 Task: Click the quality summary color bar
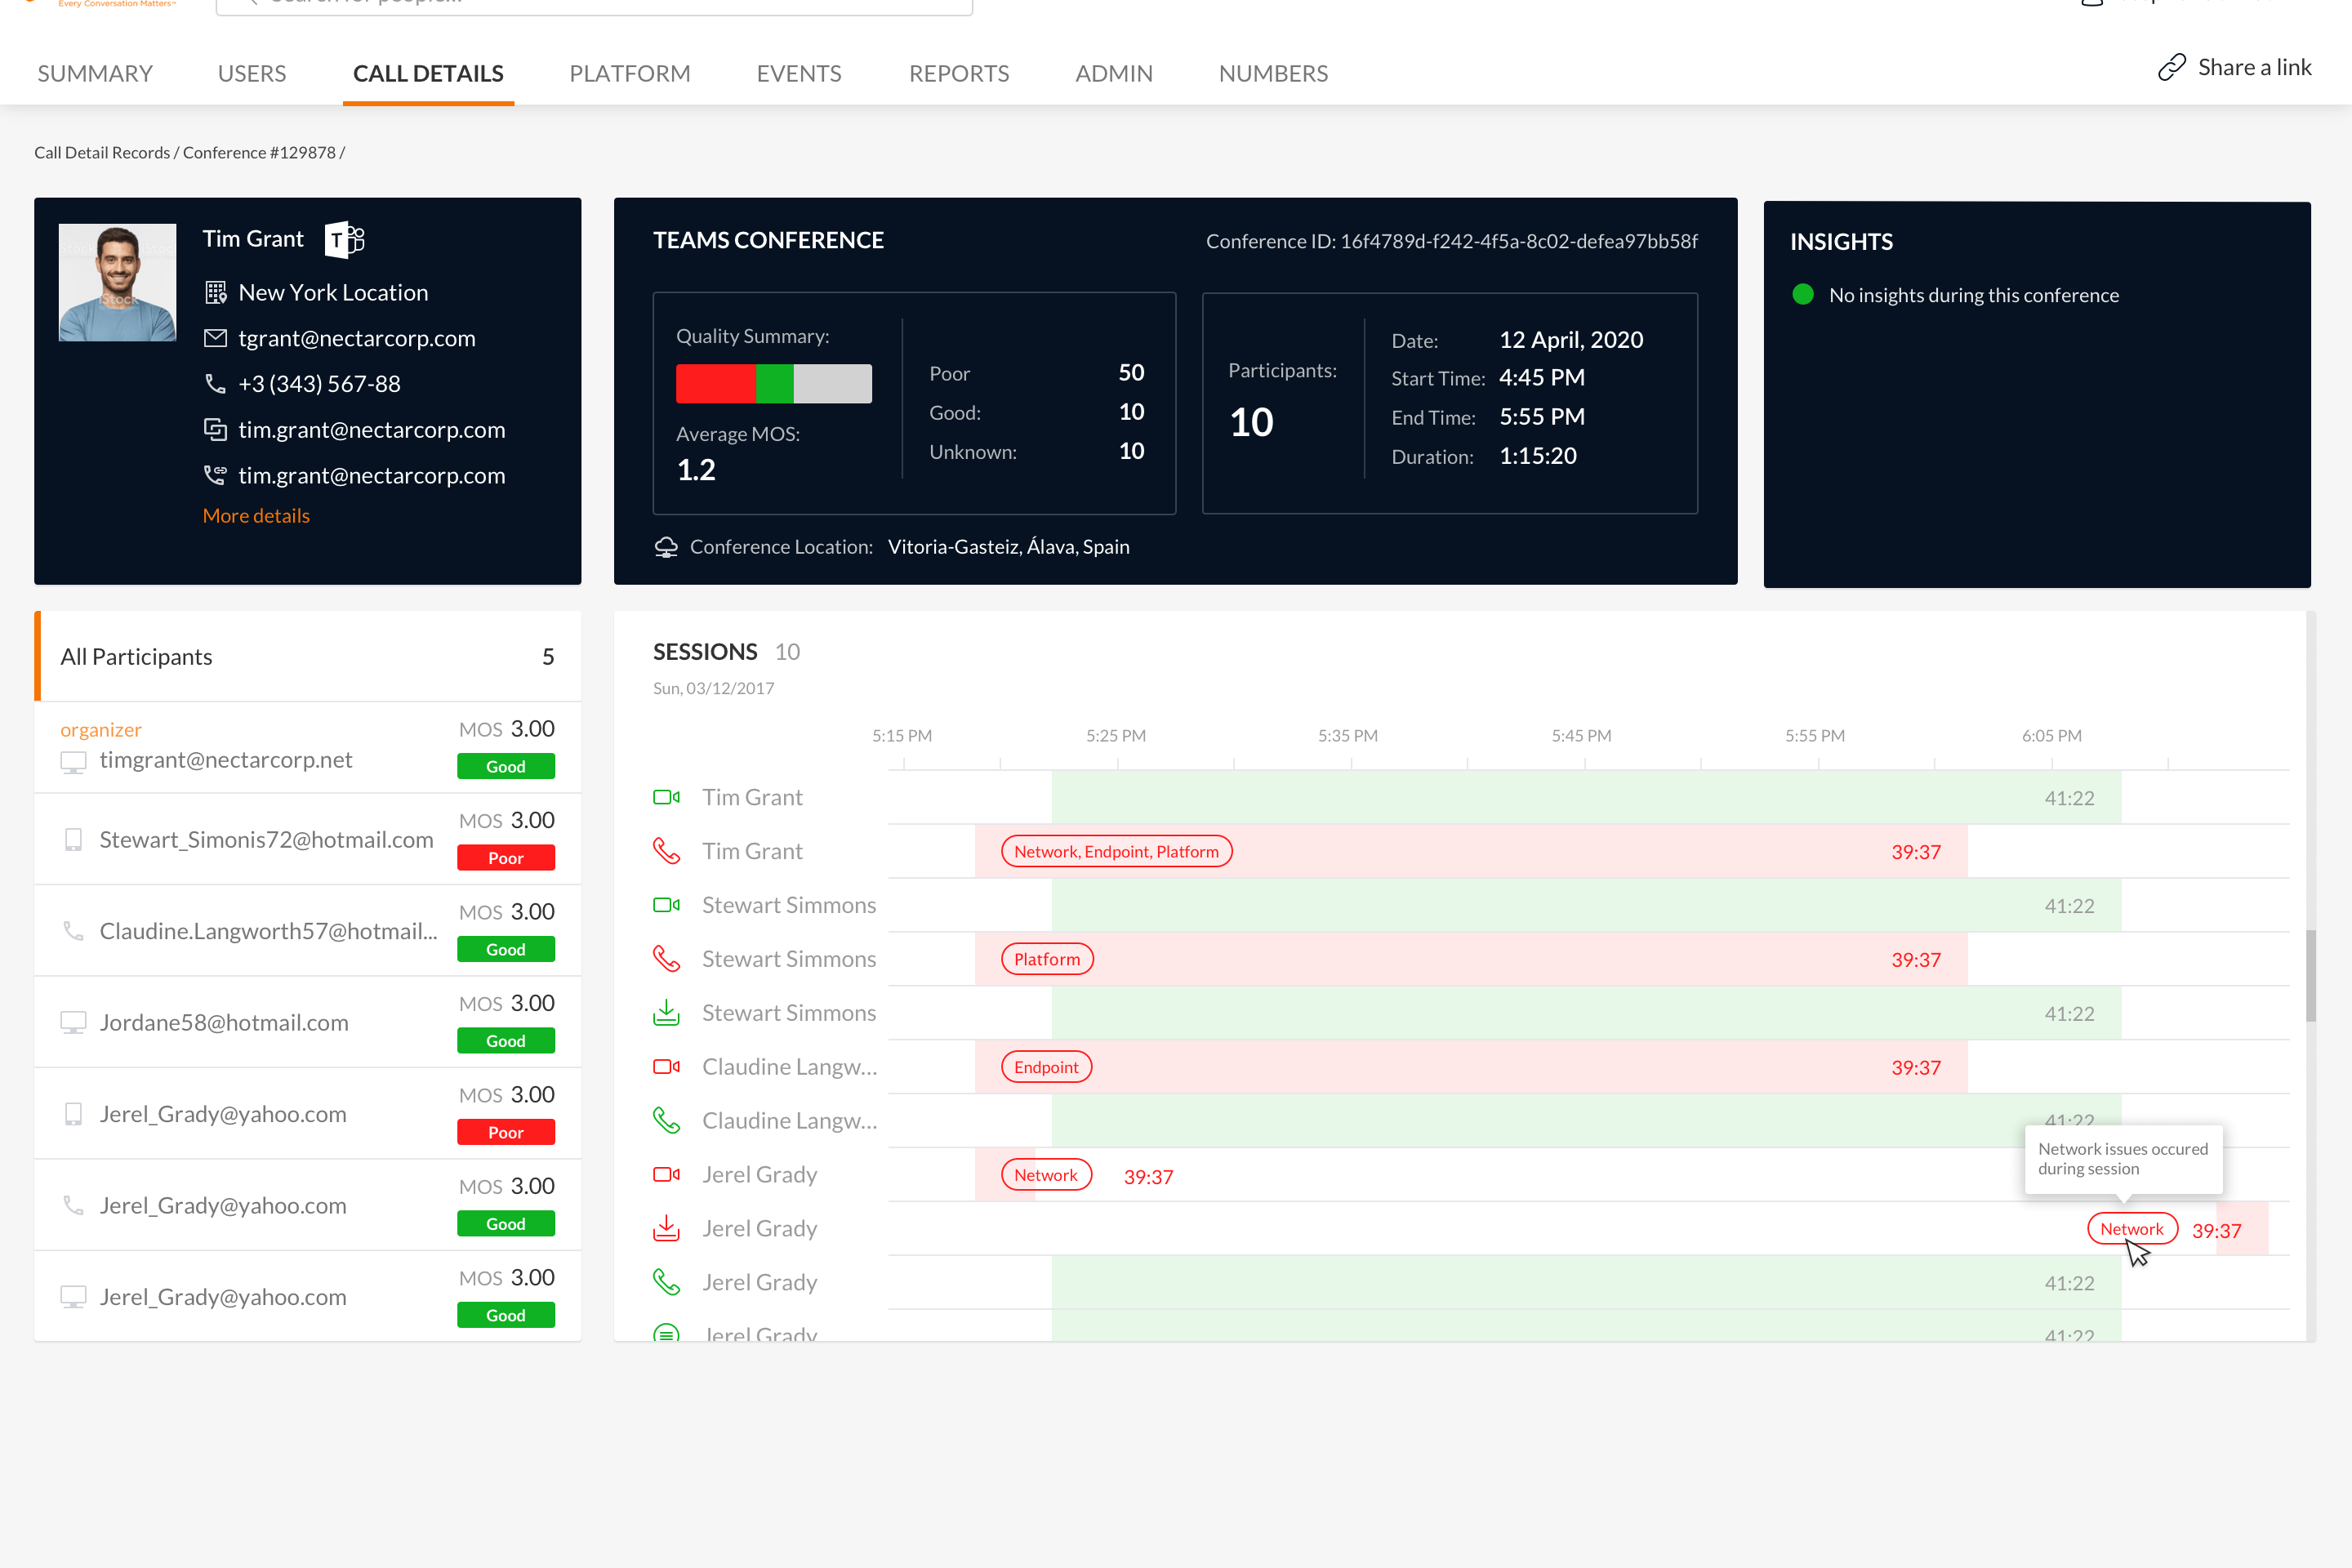(x=773, y=383)
